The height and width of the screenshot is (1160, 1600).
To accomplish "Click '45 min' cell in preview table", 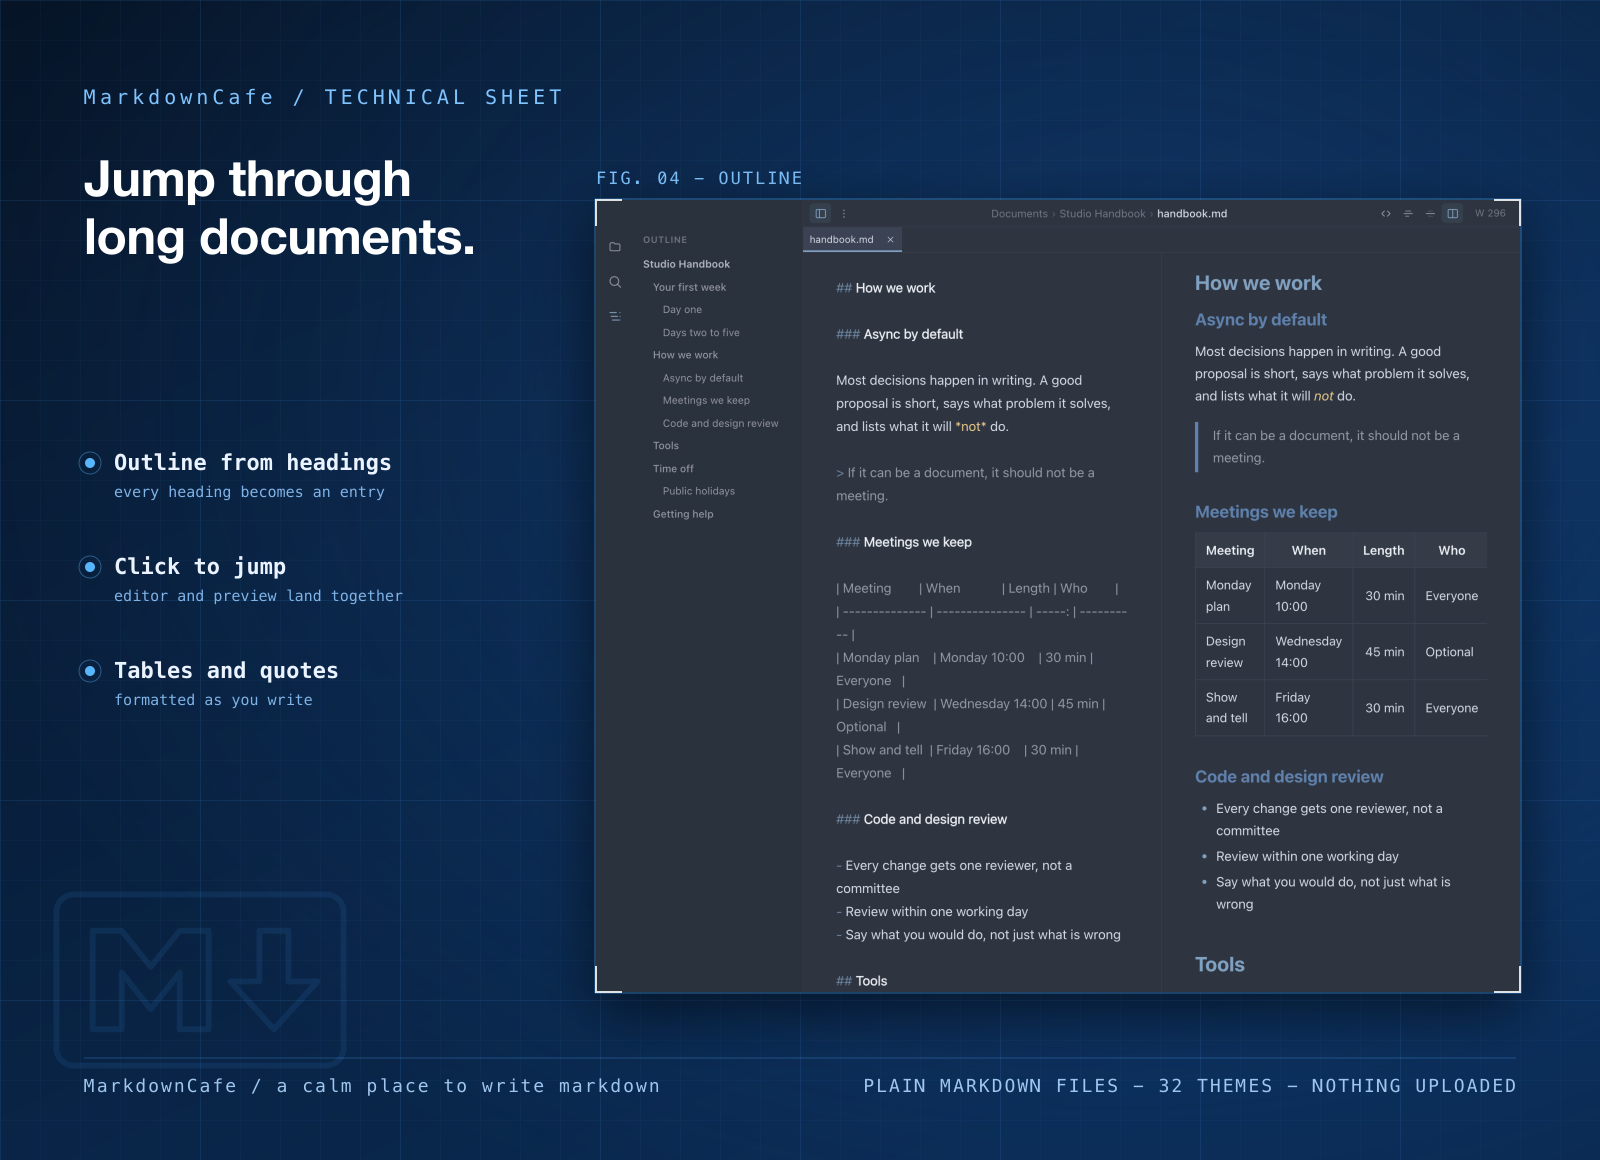I will (1384, 652).
